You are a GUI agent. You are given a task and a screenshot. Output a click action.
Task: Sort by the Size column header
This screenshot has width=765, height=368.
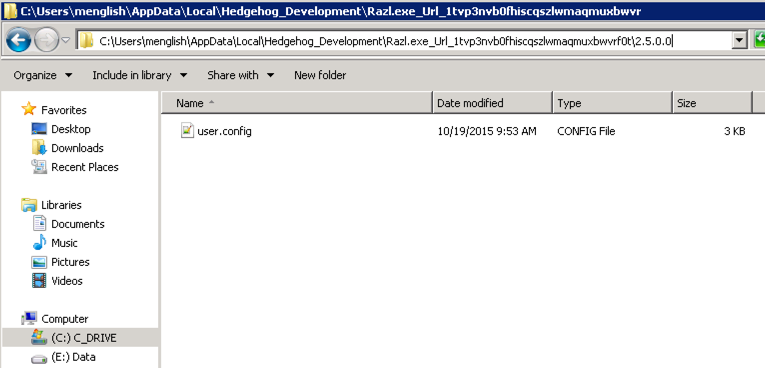(x=712, y=103)
